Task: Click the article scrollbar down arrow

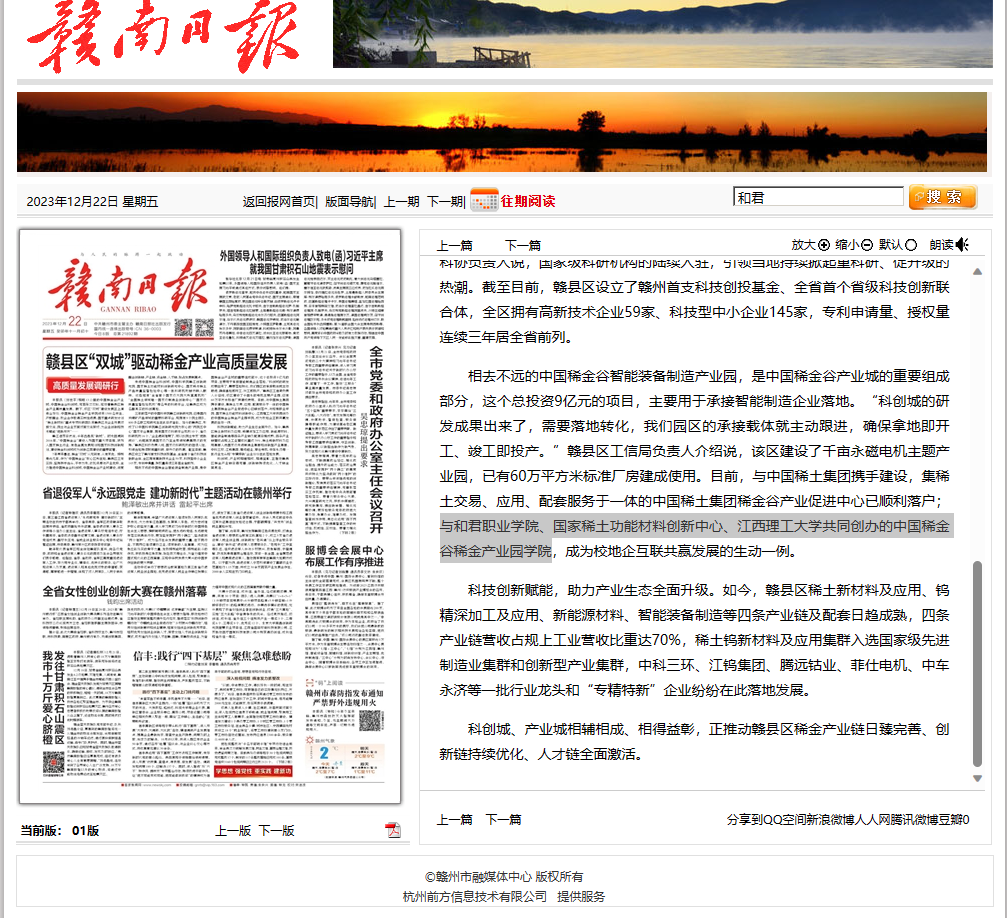Action: coord(977,778)
